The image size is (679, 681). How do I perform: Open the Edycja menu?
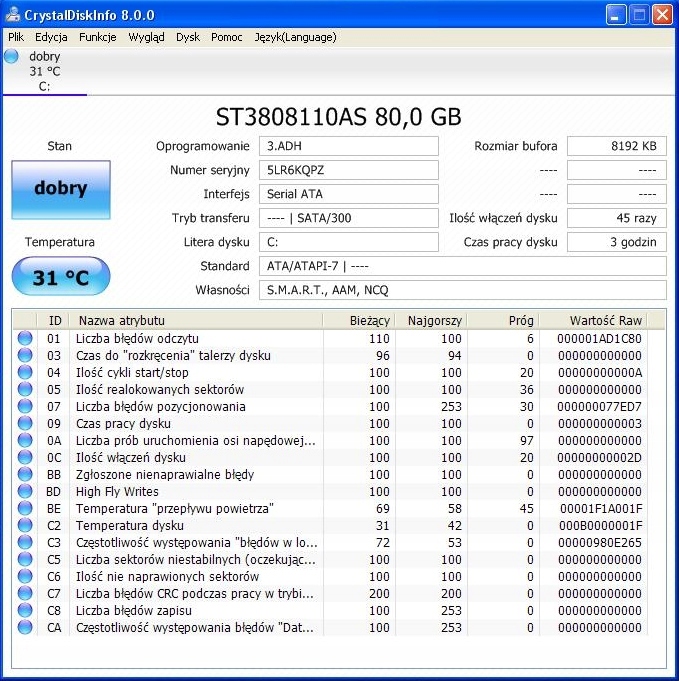pos(51,37)
